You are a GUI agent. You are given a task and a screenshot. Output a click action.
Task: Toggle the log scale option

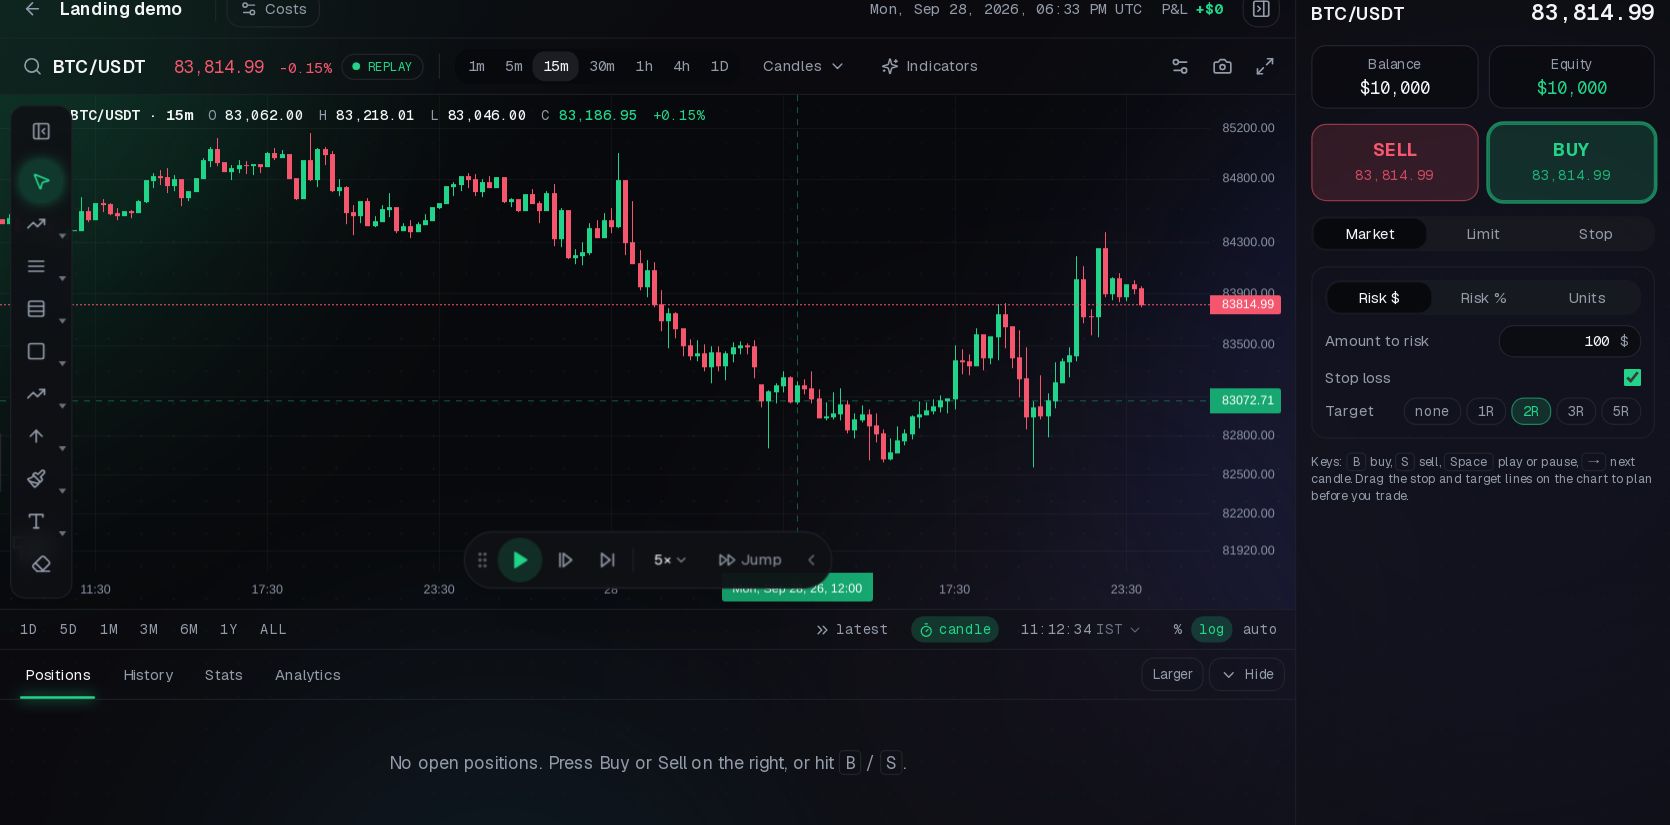point(1211,629)
